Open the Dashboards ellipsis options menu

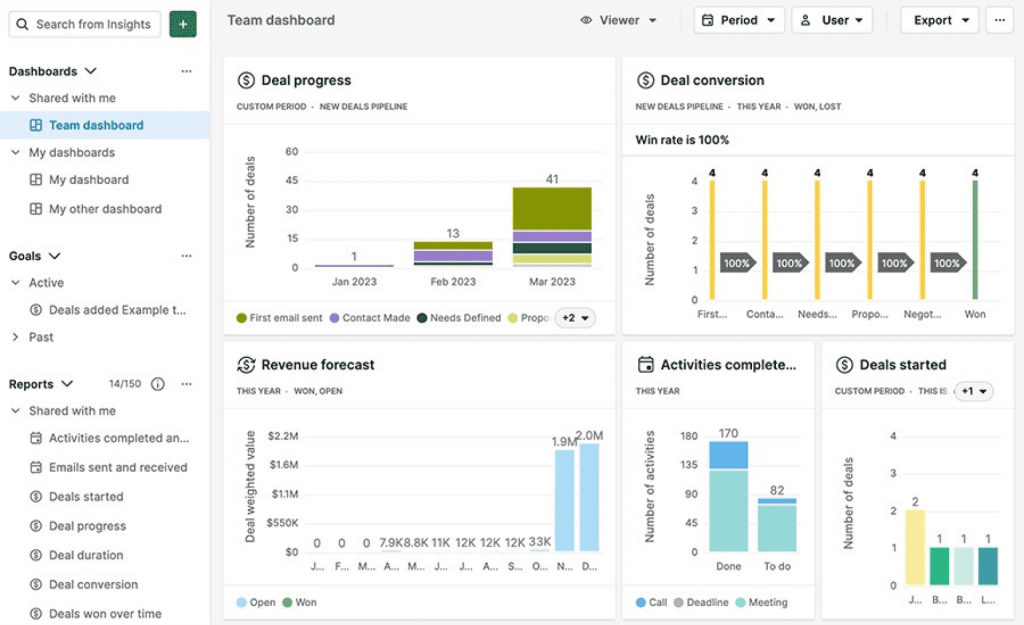186,71
